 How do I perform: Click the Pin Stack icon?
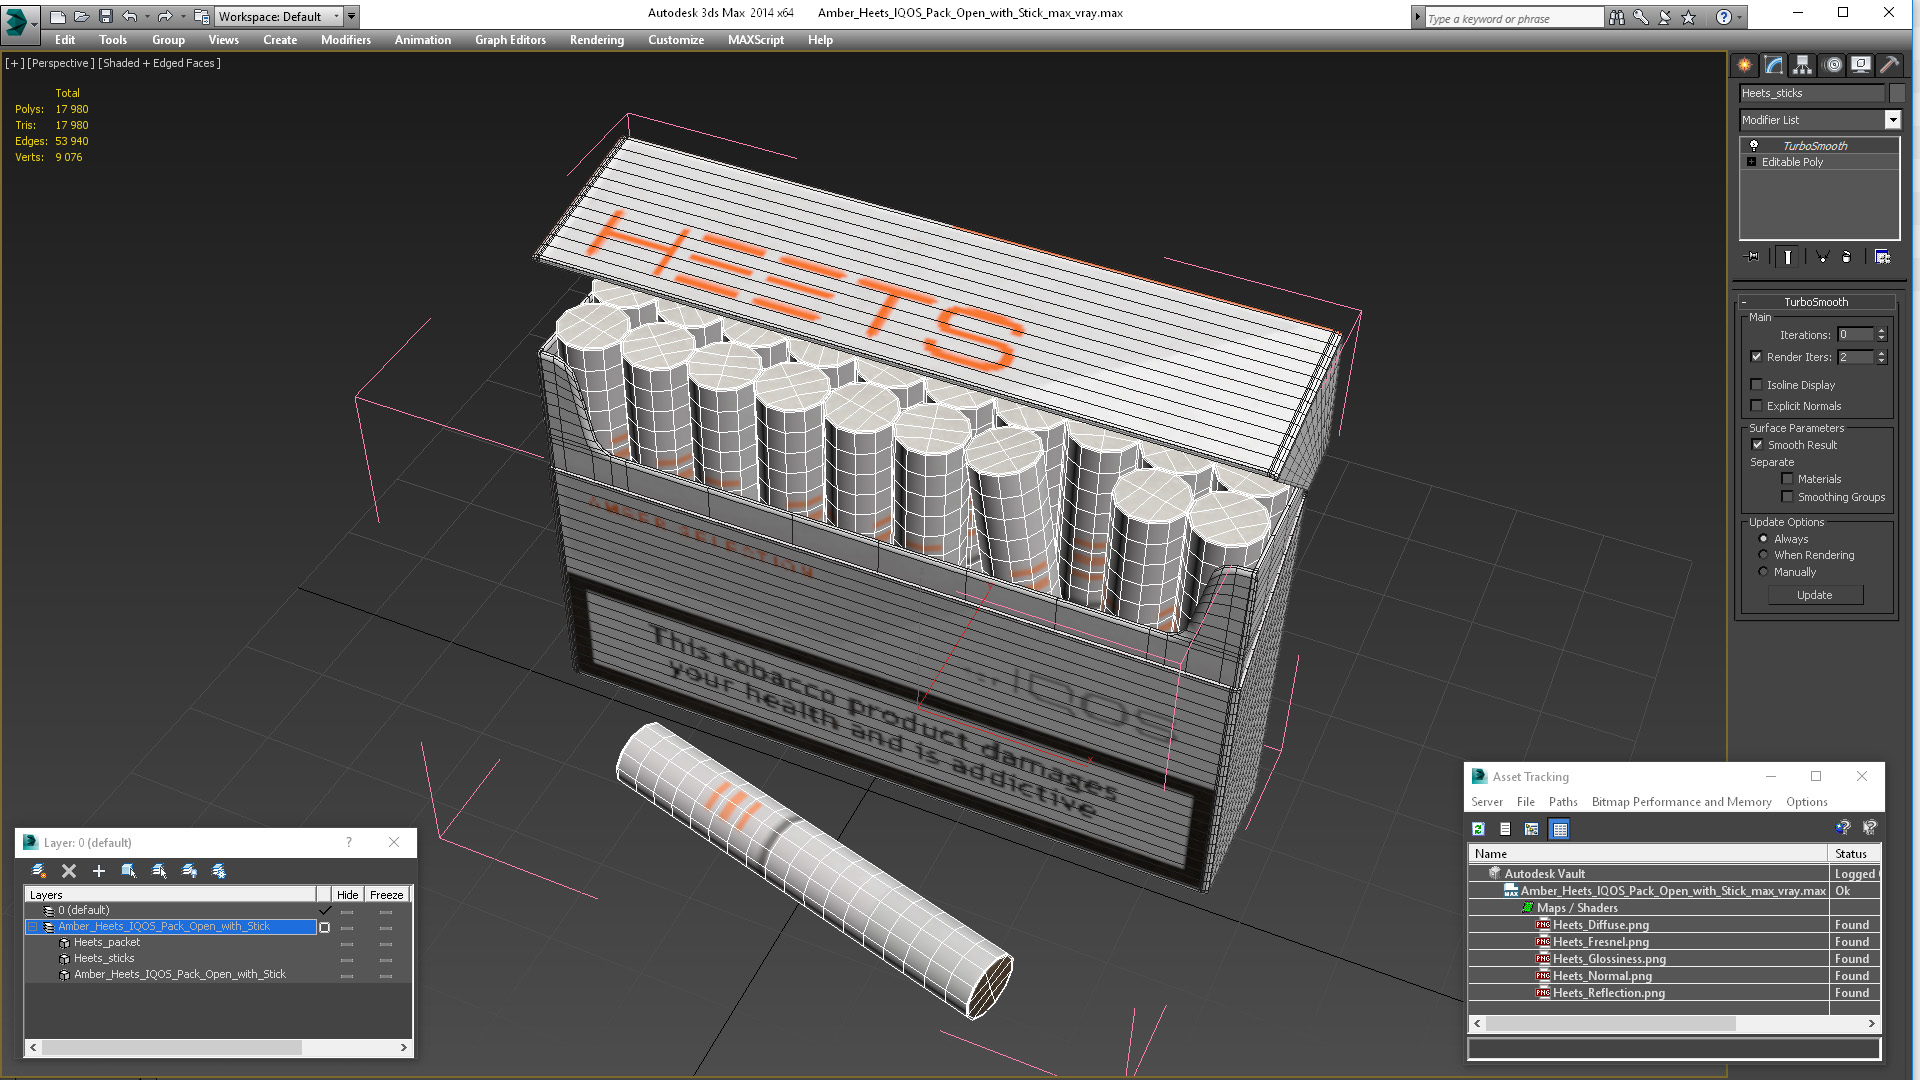tap(1752, 257)
